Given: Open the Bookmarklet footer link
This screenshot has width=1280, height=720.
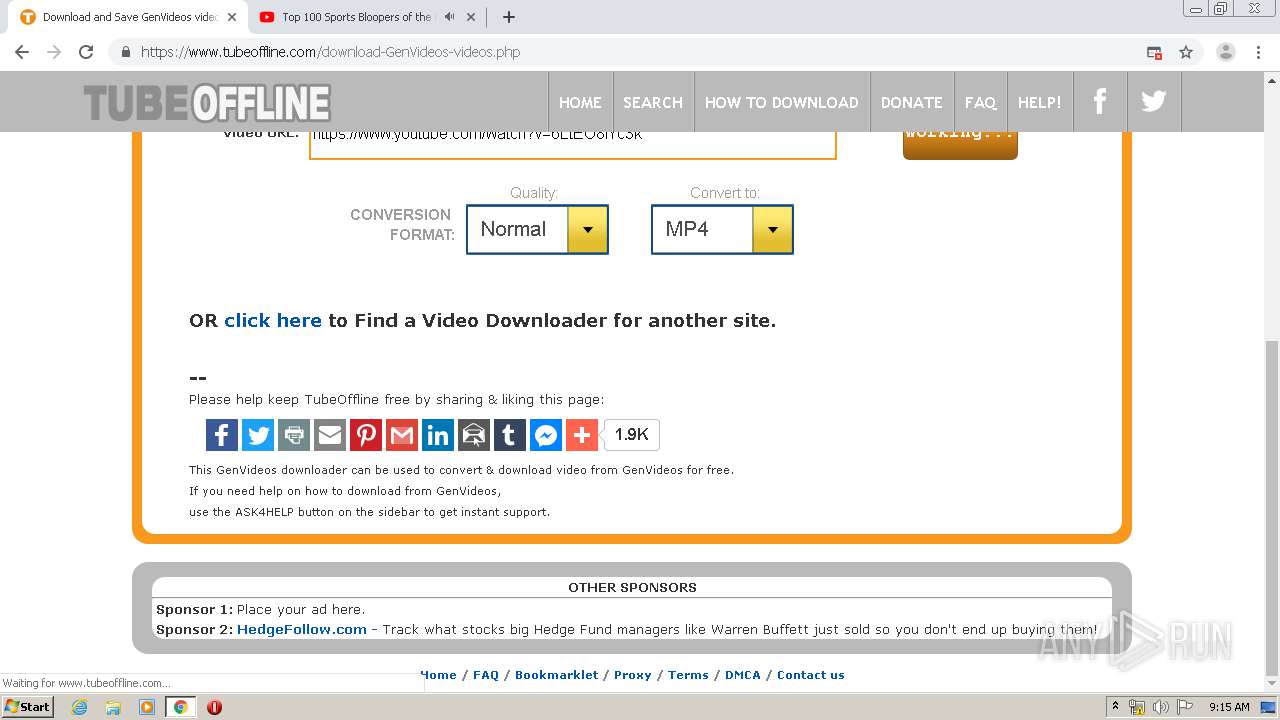Looking at the screenshot, I should (x=557, y=675).
